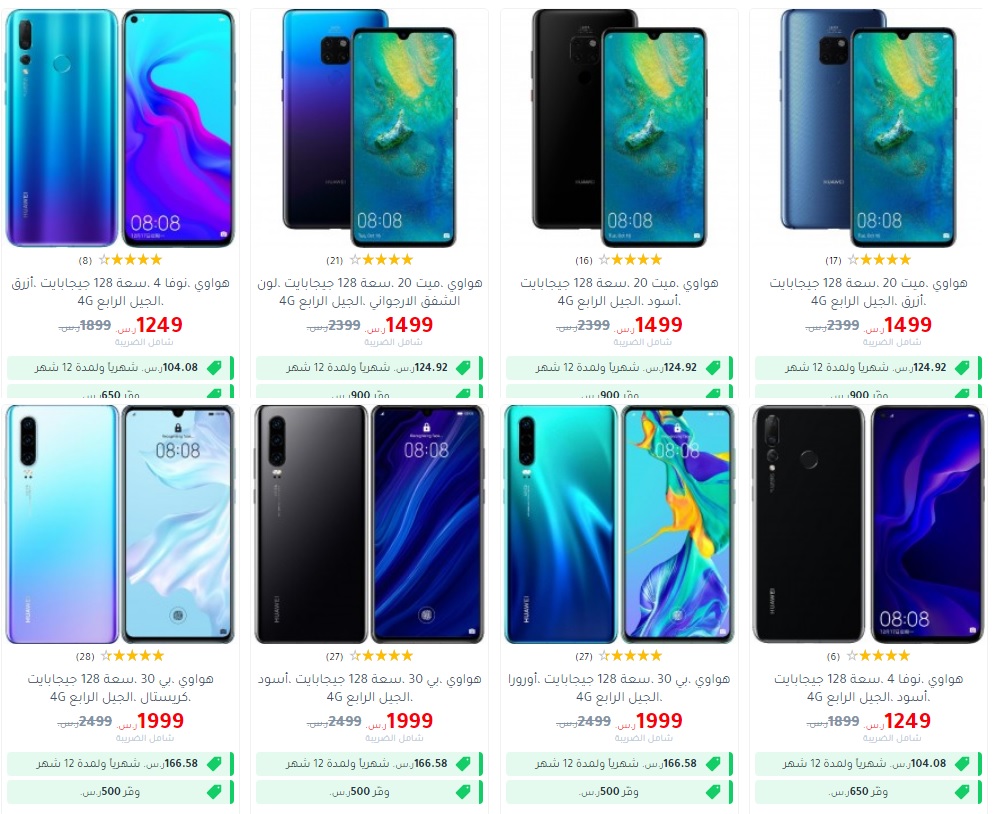Image resolution: width=994 pixels, height=814 pixels.
Task: Open the blue Huawei Nova 4 product image
Action: point(120,128)
